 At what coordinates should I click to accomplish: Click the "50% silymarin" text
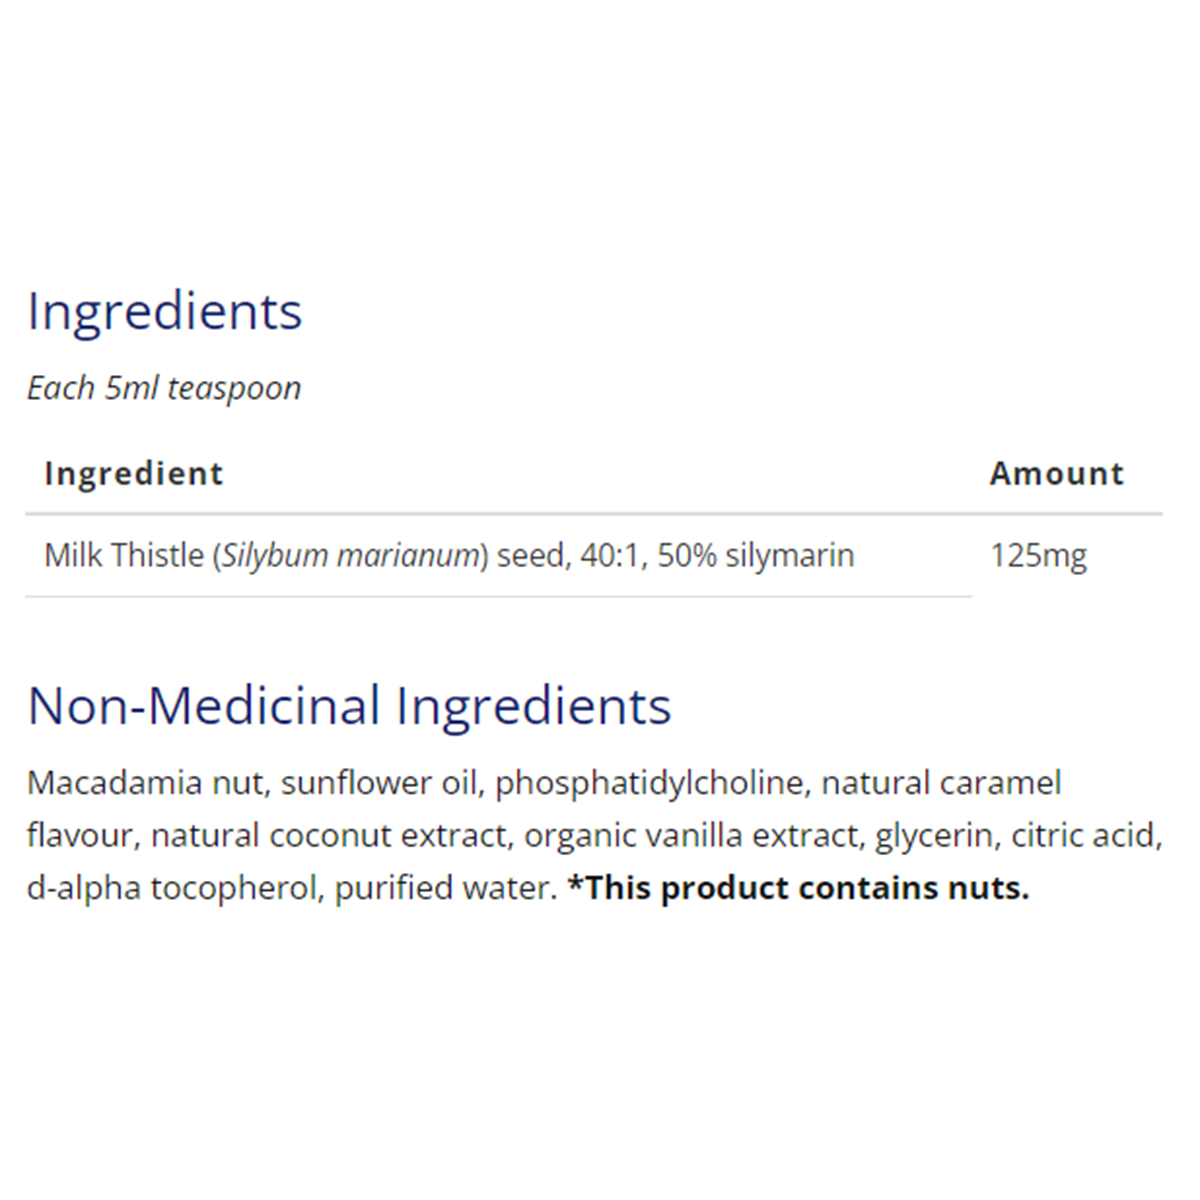tap(755, 555)
